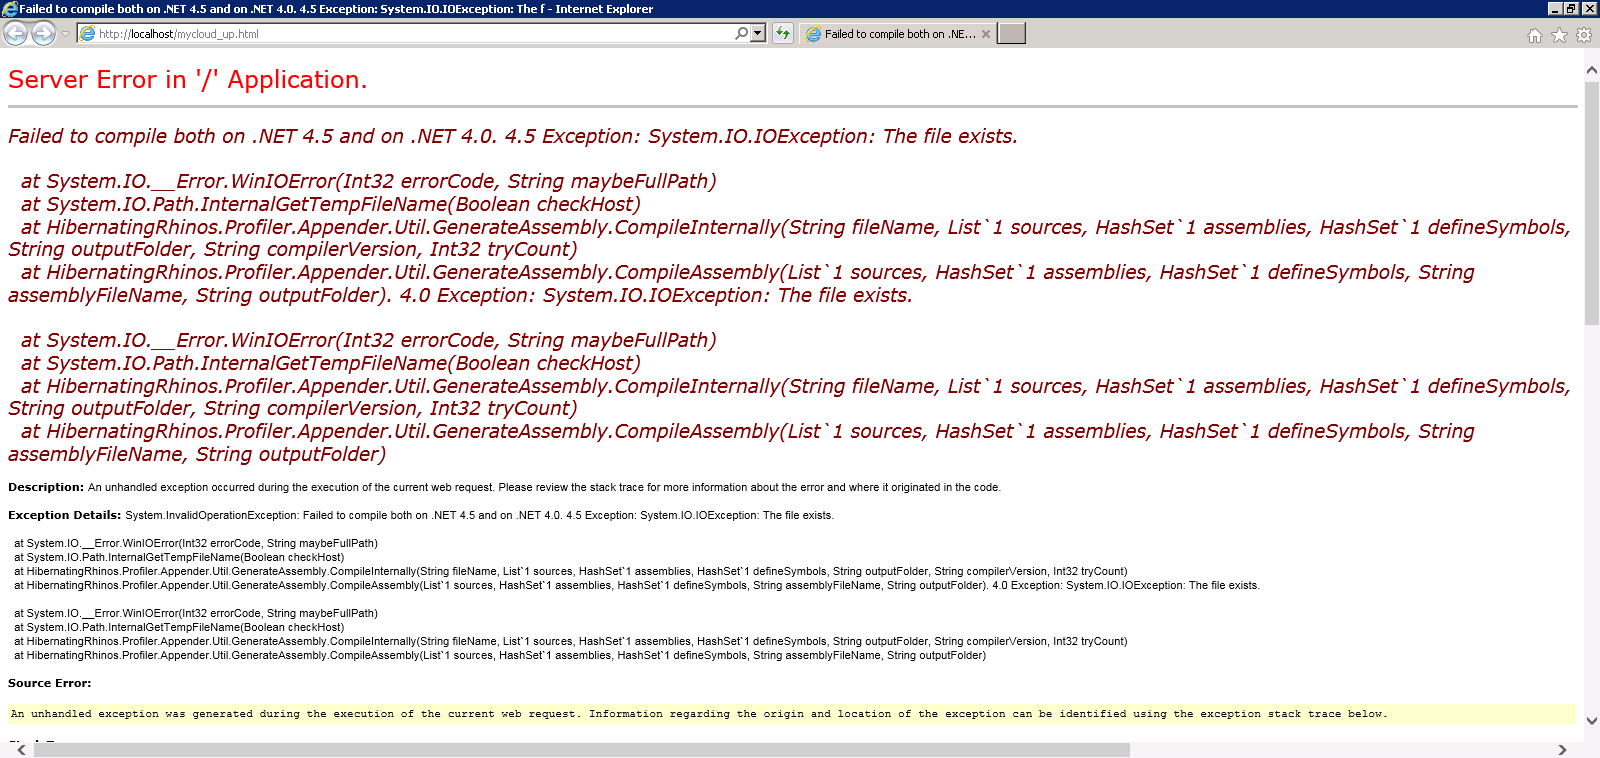Go forward with the Forward arrow button
The width and height of the screenshot is (1600, 758).
[43, 34]
